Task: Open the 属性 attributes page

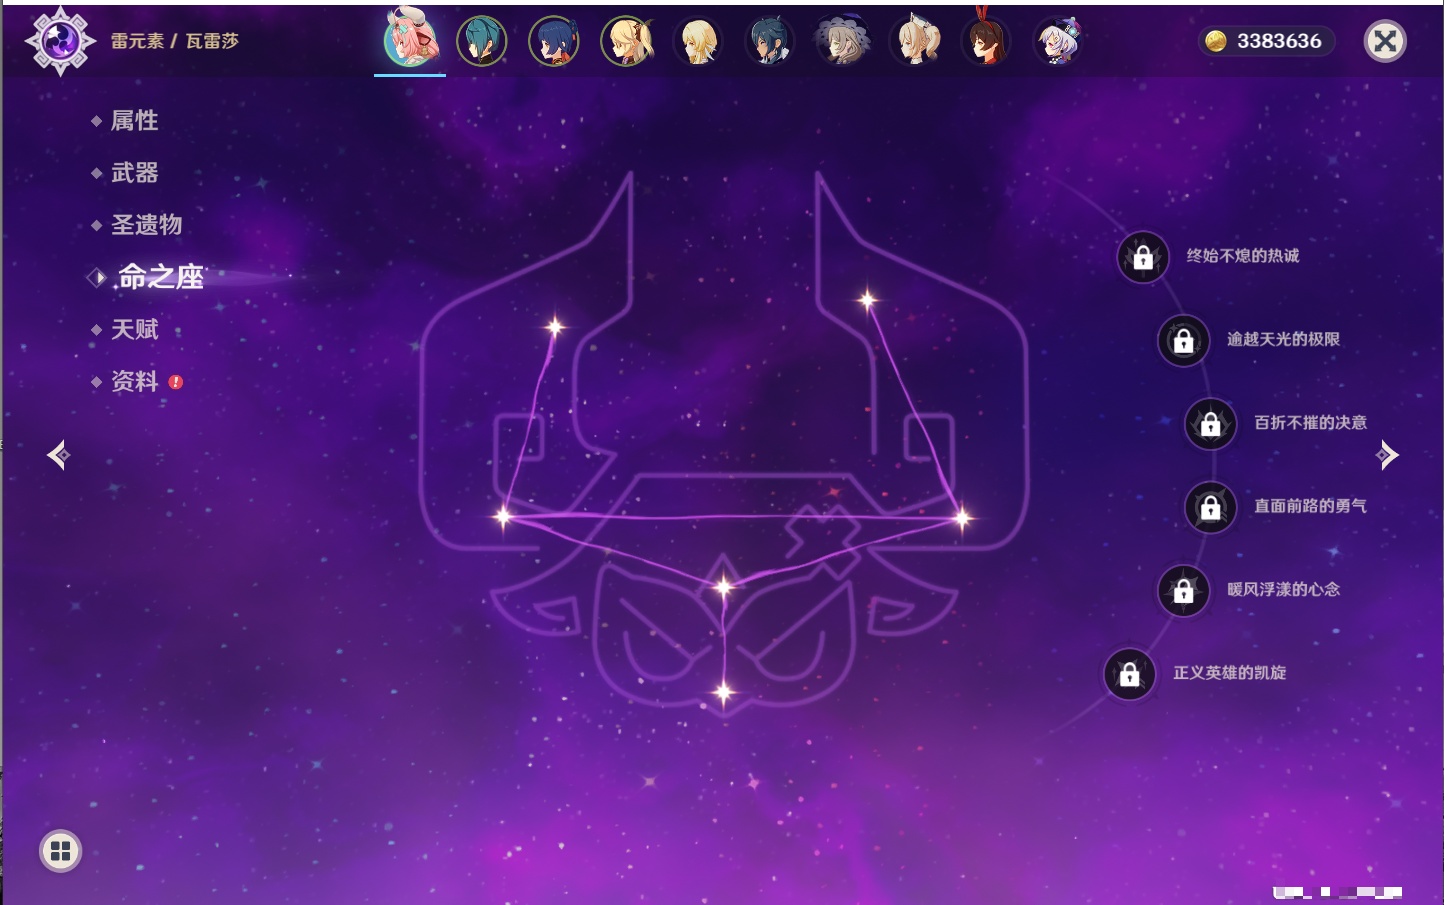Action: (134, 121)
